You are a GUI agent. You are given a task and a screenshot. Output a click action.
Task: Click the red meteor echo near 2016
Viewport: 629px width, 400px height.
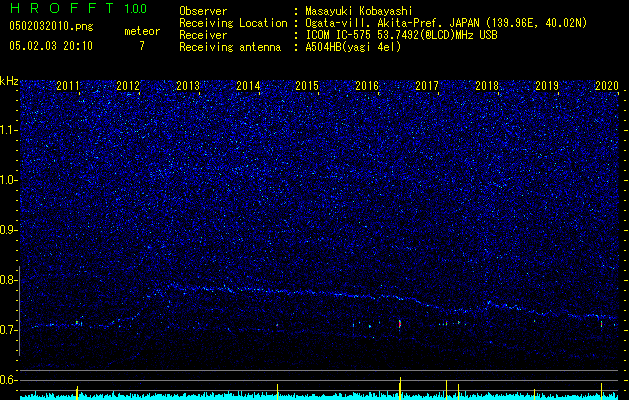point(400,324)
